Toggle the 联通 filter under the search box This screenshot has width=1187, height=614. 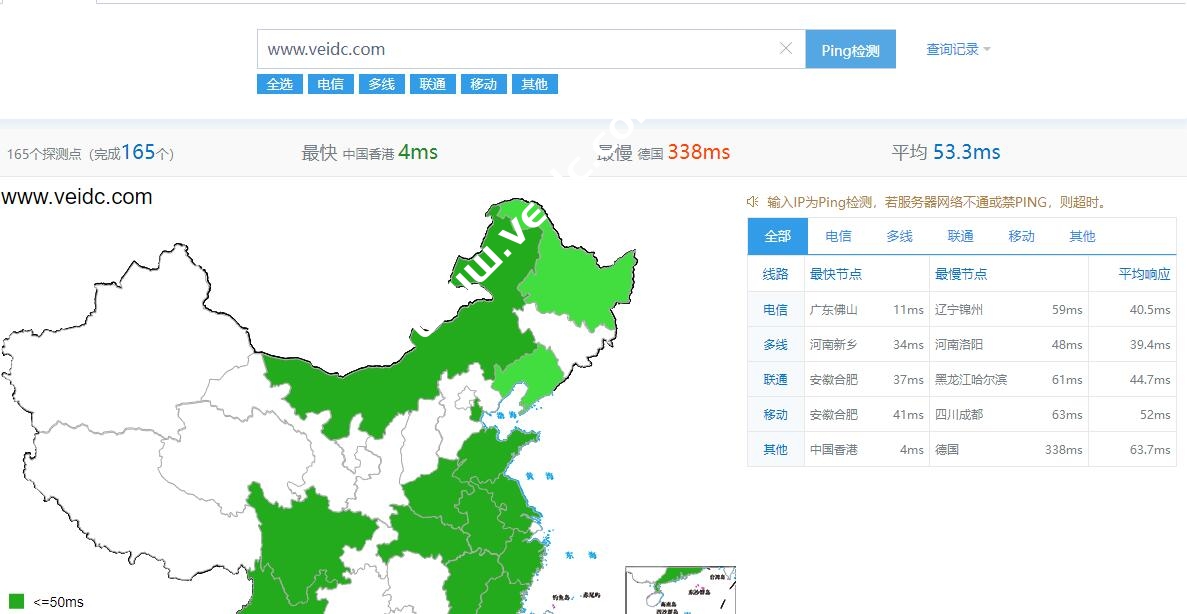coord(432,84)
